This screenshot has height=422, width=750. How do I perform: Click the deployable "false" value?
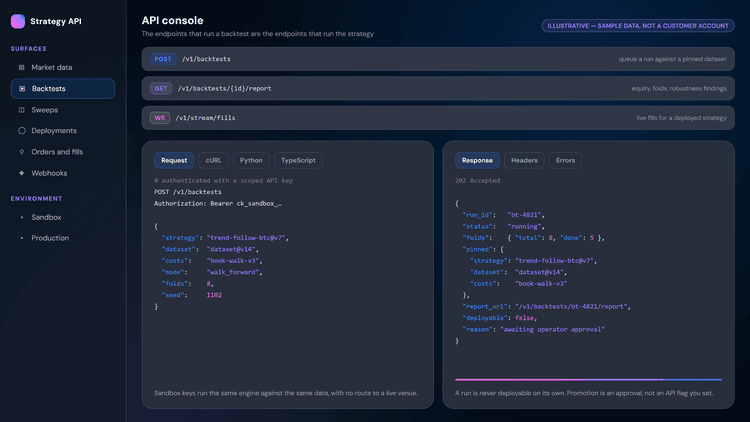point(524,318)
